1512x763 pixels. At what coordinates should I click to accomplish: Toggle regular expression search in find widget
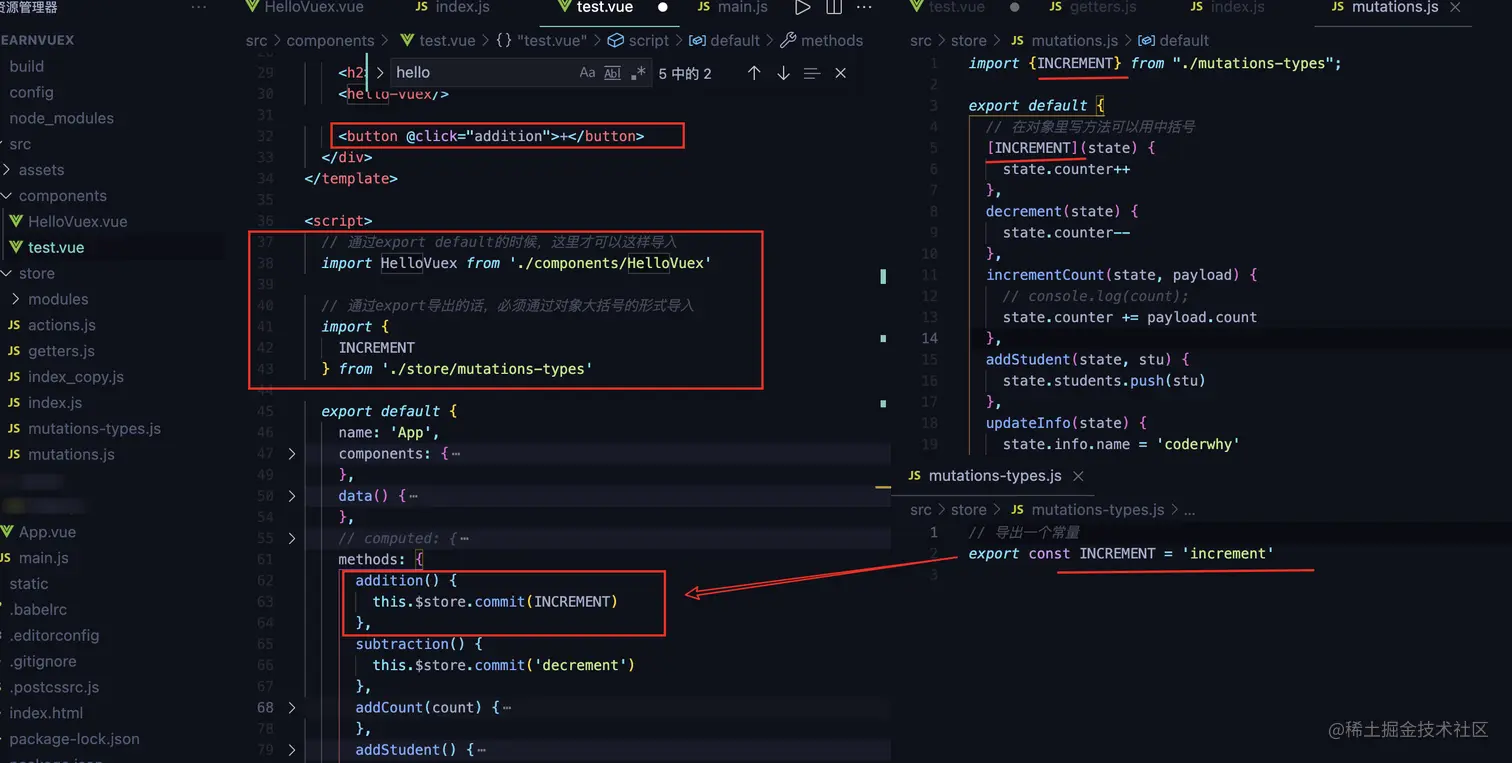coord(638,73)
